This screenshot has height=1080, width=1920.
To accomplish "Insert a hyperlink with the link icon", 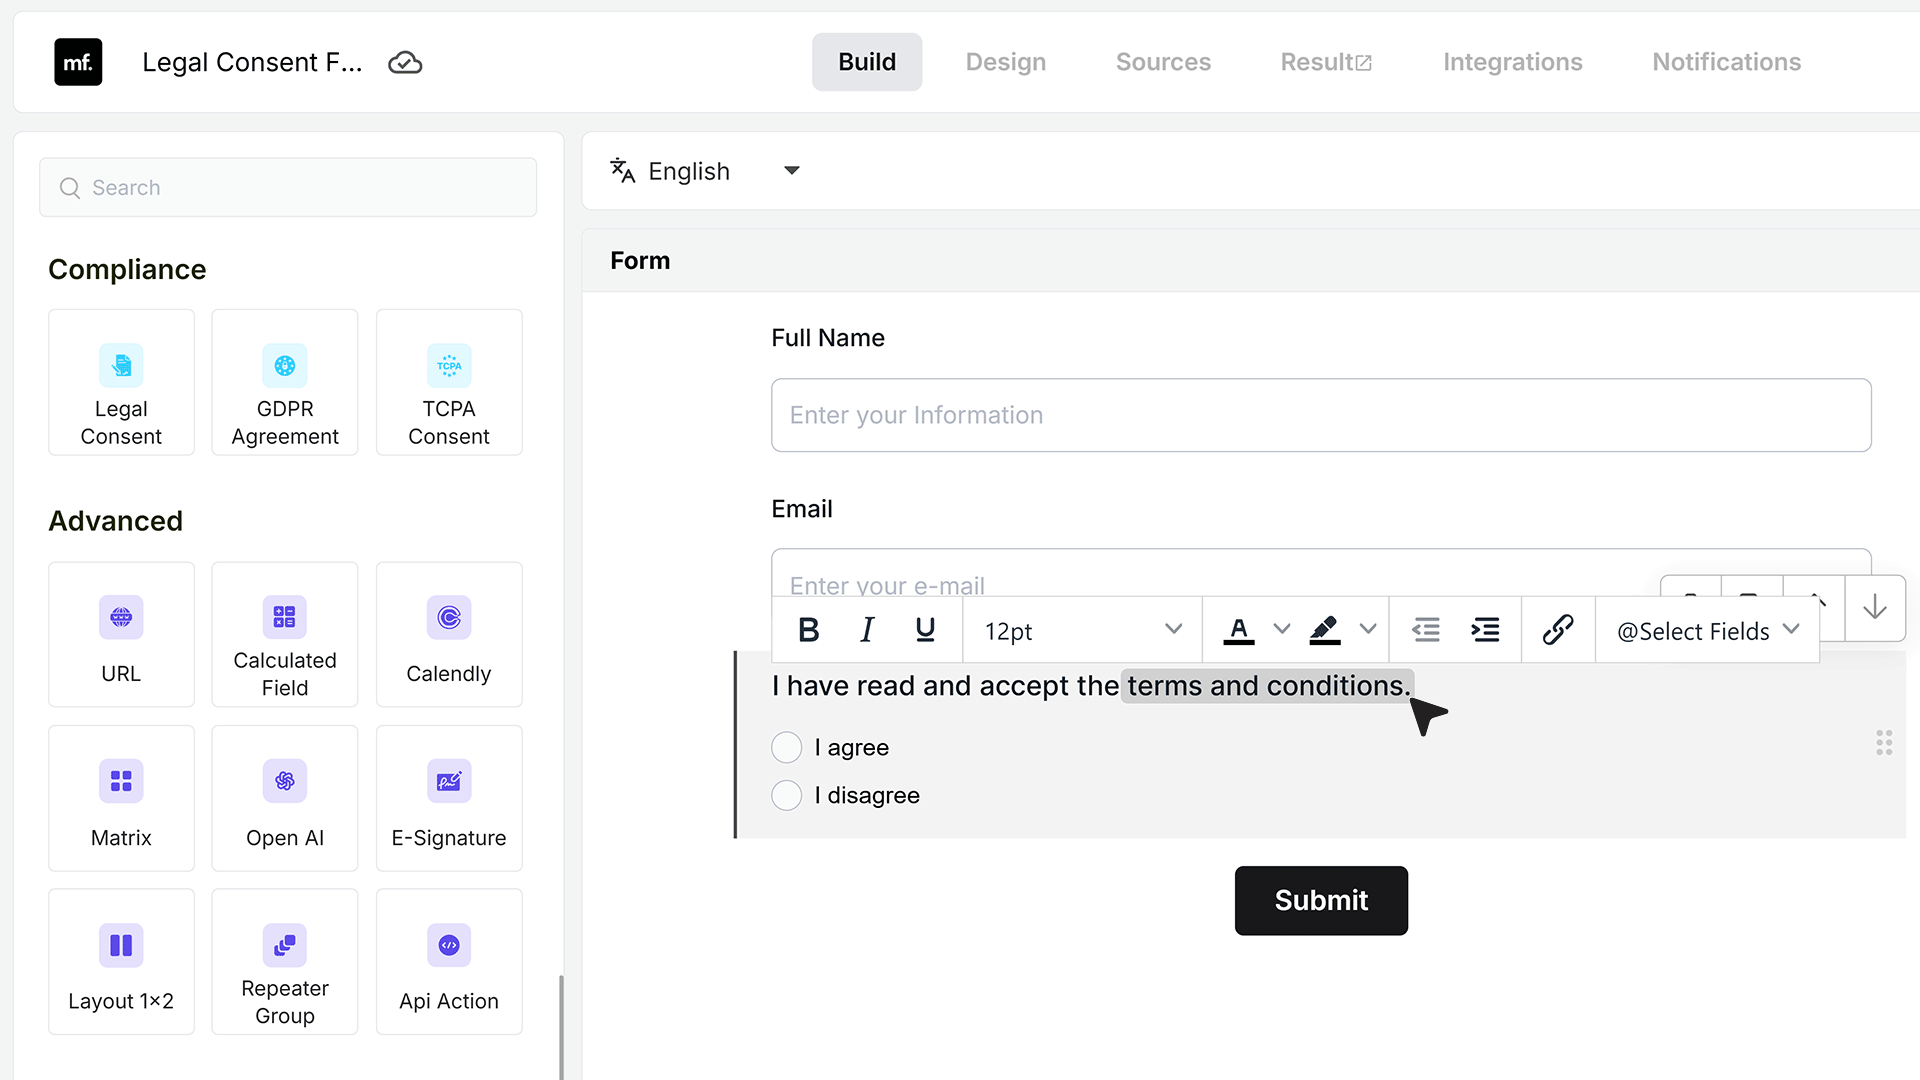I will click(x=1558, y=630).
